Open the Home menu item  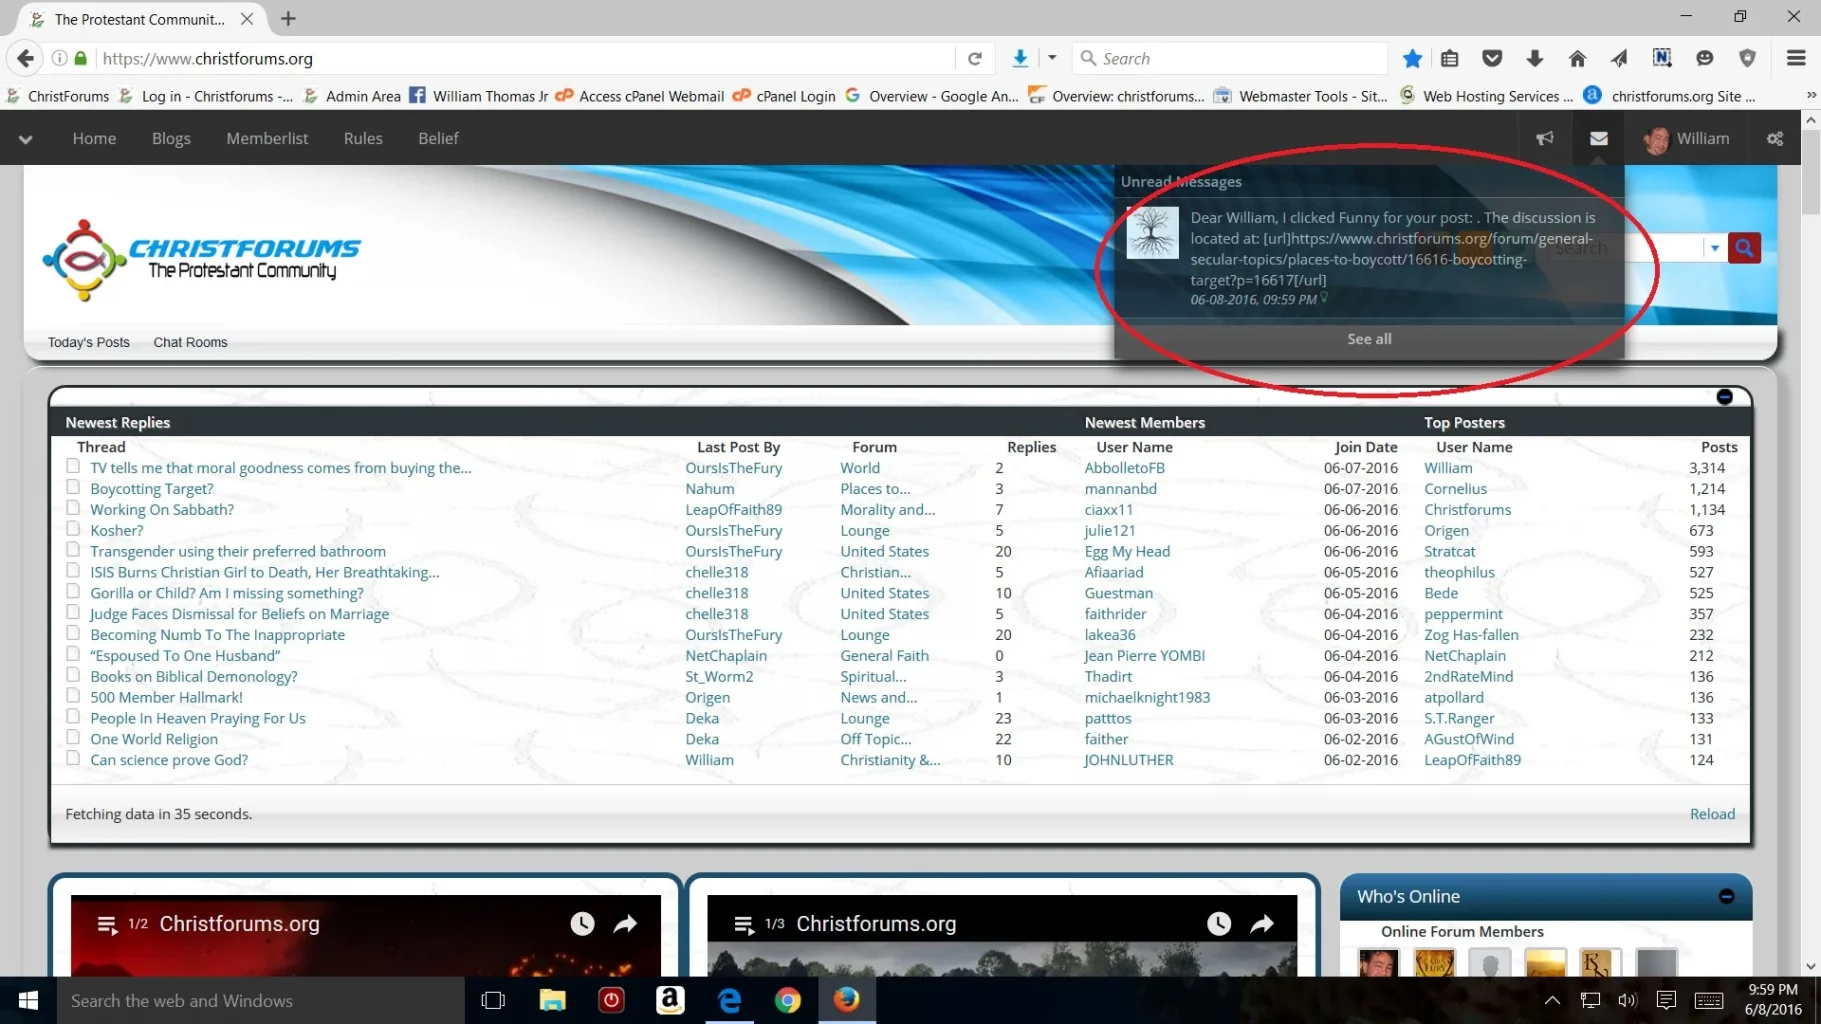coord(94,138)
